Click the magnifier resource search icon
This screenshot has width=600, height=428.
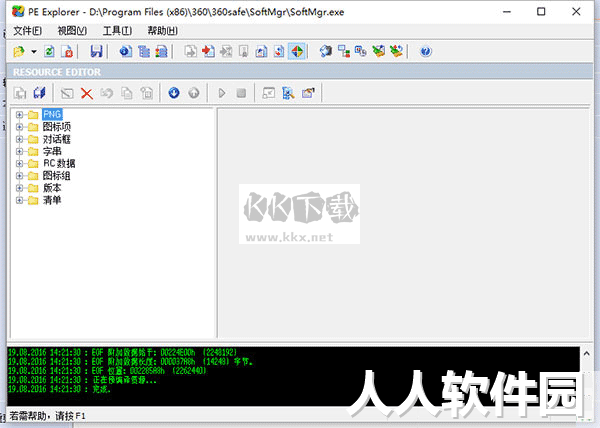288,93
